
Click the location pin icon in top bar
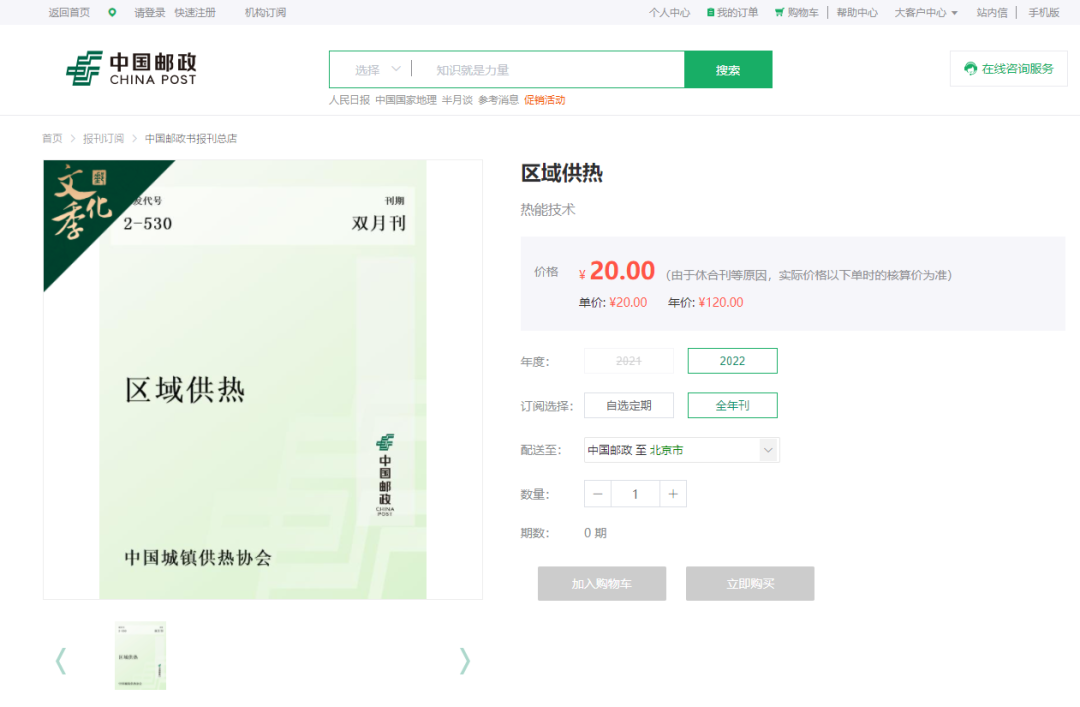(x=112, y=12)
